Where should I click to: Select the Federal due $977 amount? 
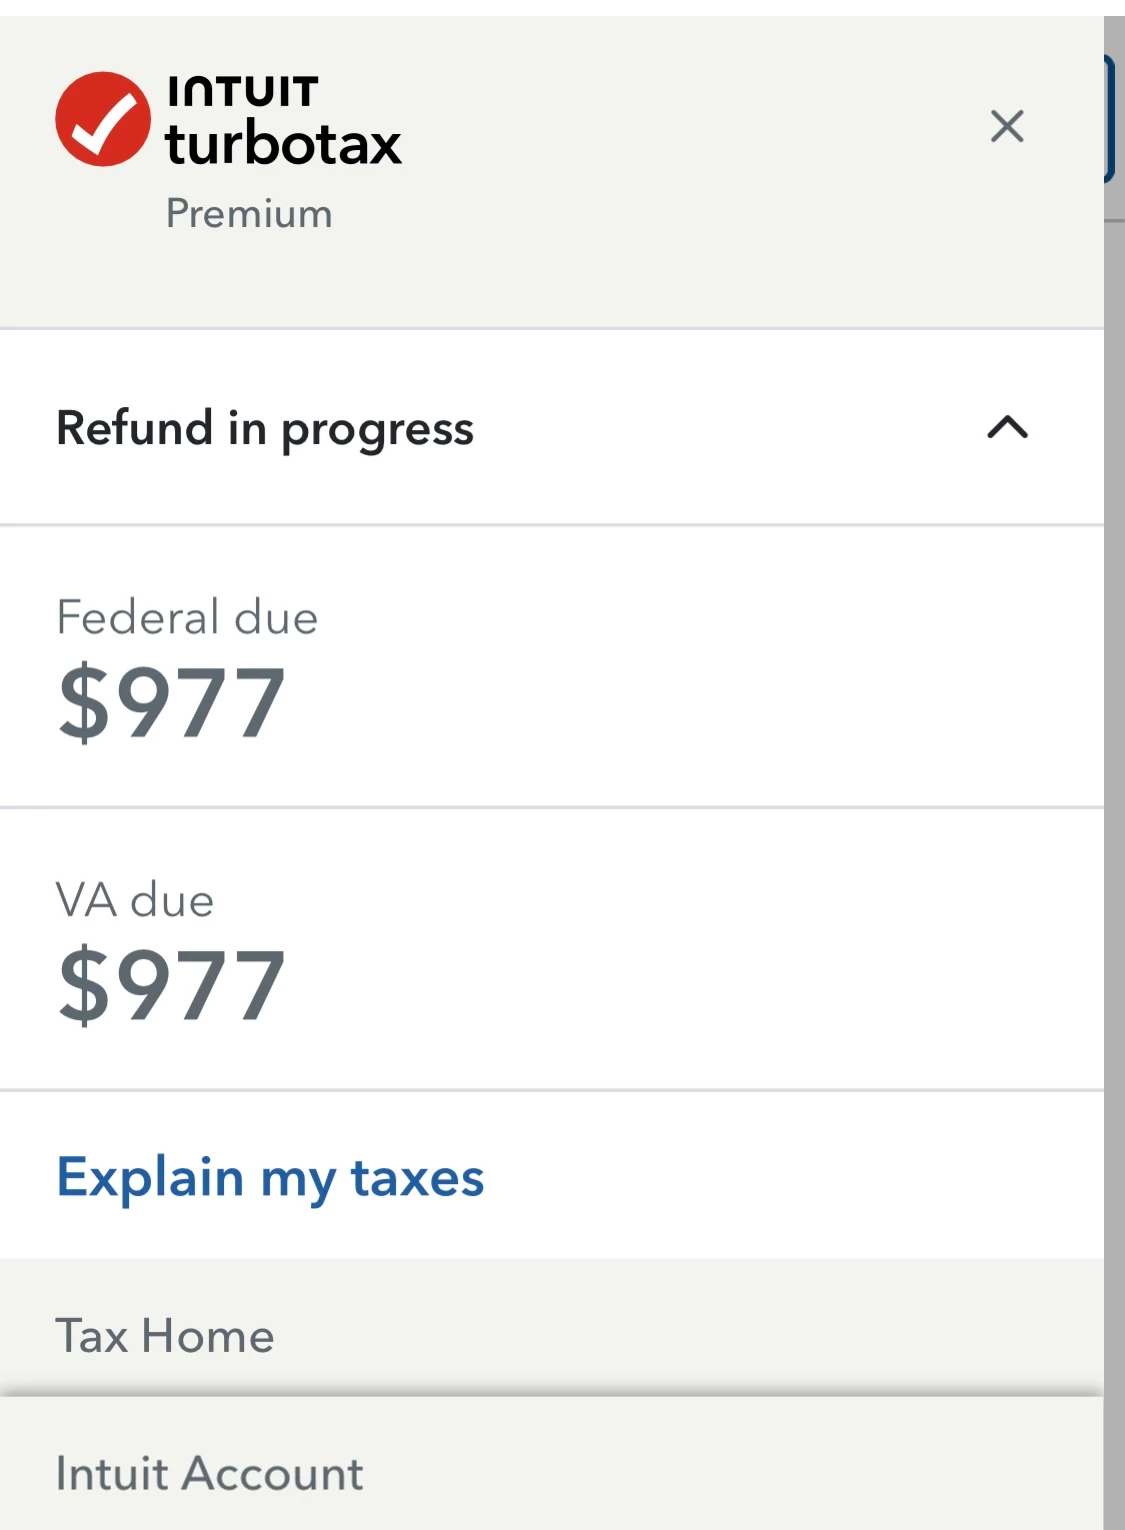pos(172,703)
